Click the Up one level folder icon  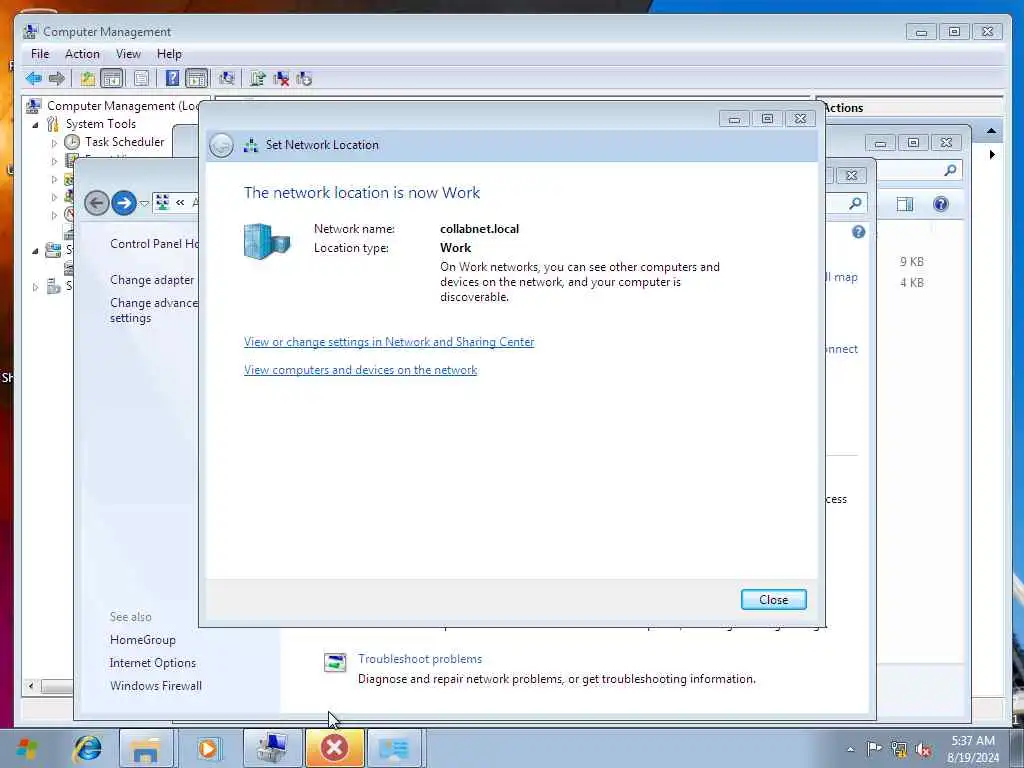[88, 79]
